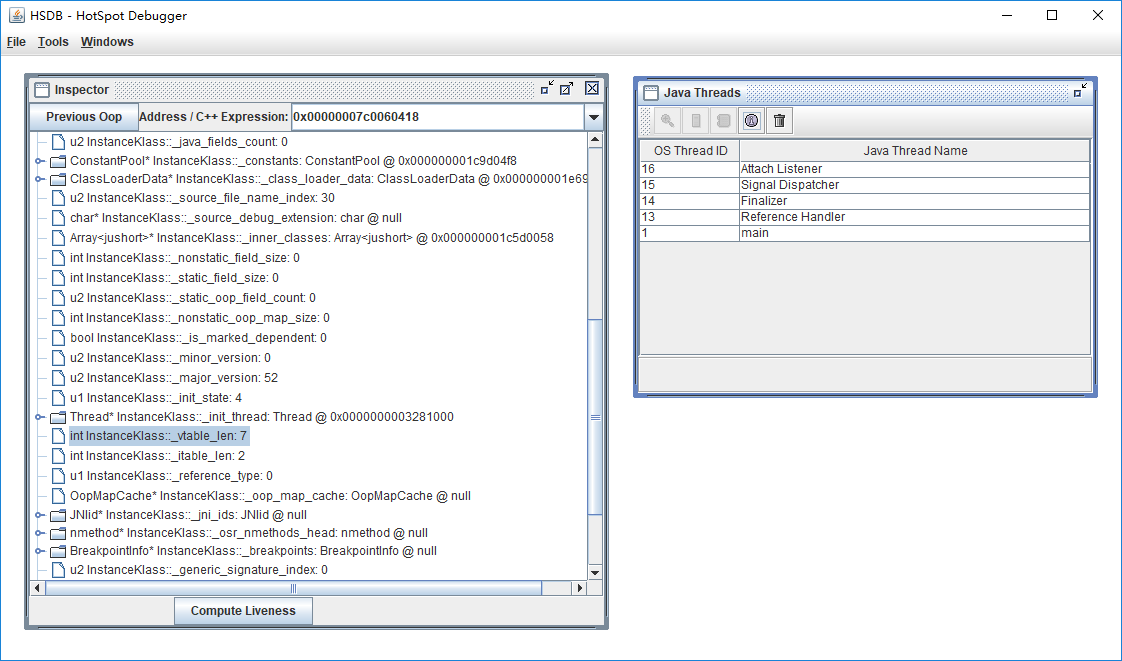1122x661 pixels.
Task: Click the magnifier Inspect Thread toolbar icon
Action: click(667, 121)
